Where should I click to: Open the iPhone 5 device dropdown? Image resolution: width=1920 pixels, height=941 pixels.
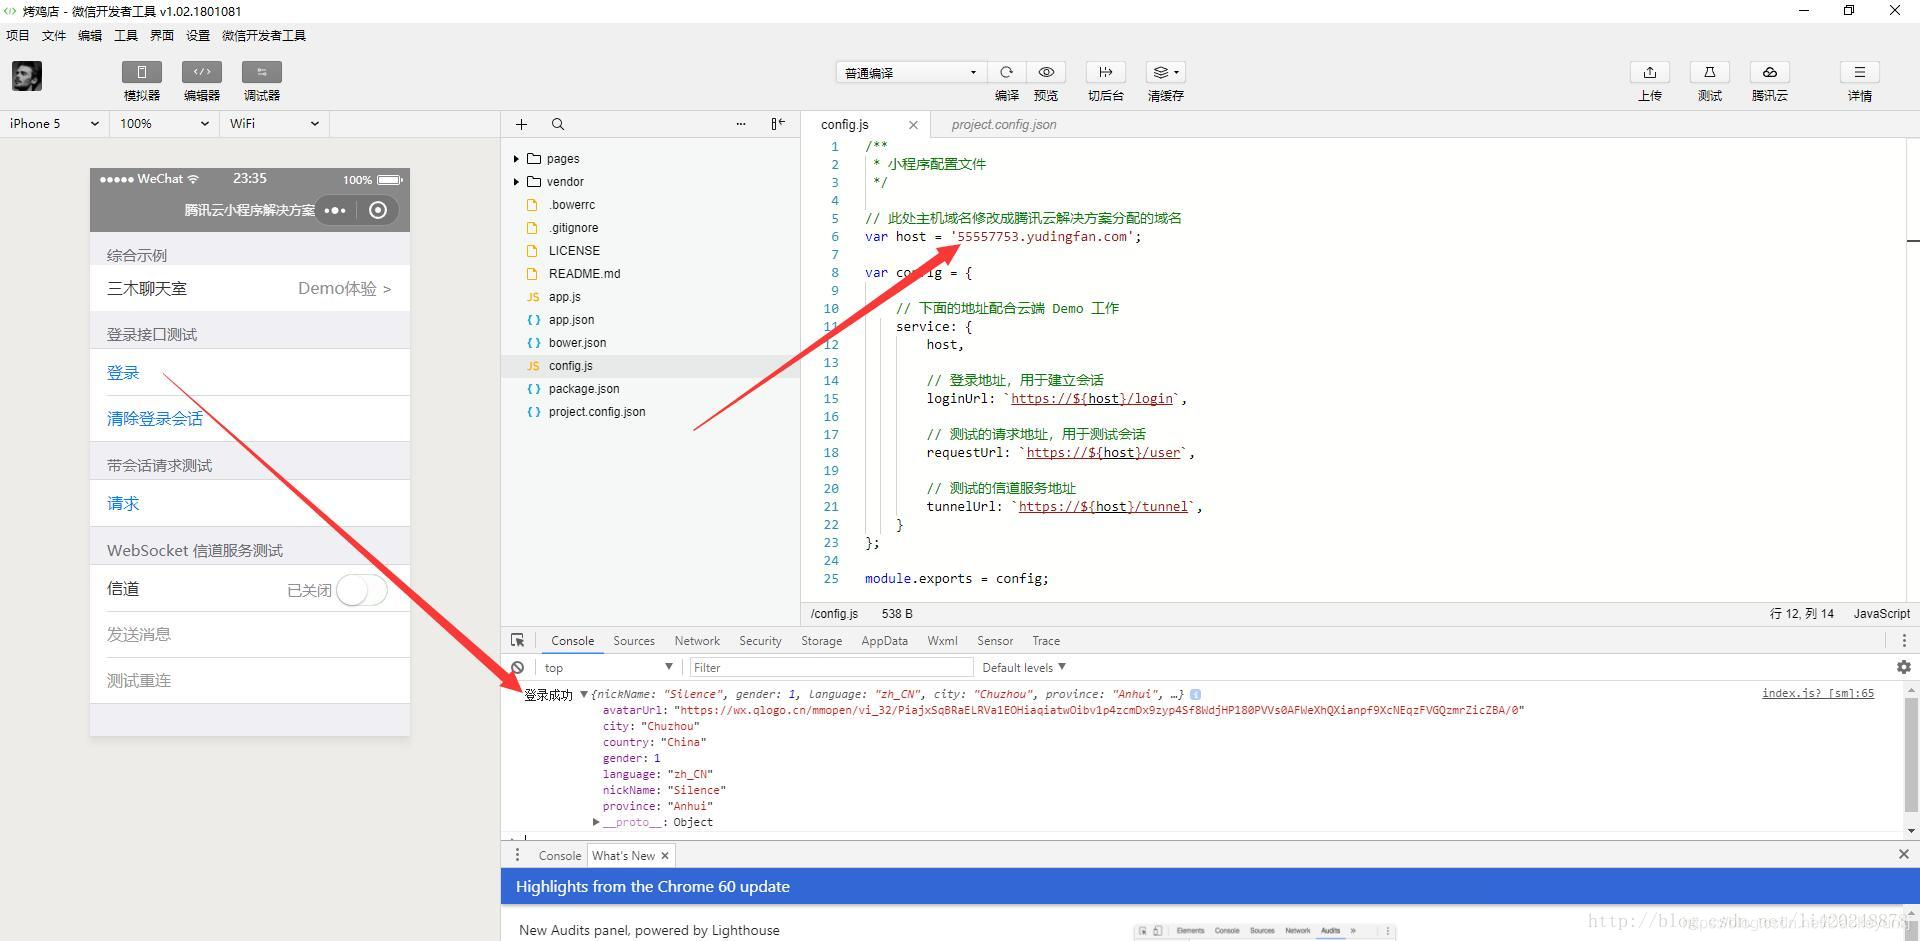pyautogui.click(x=54, y=124)
